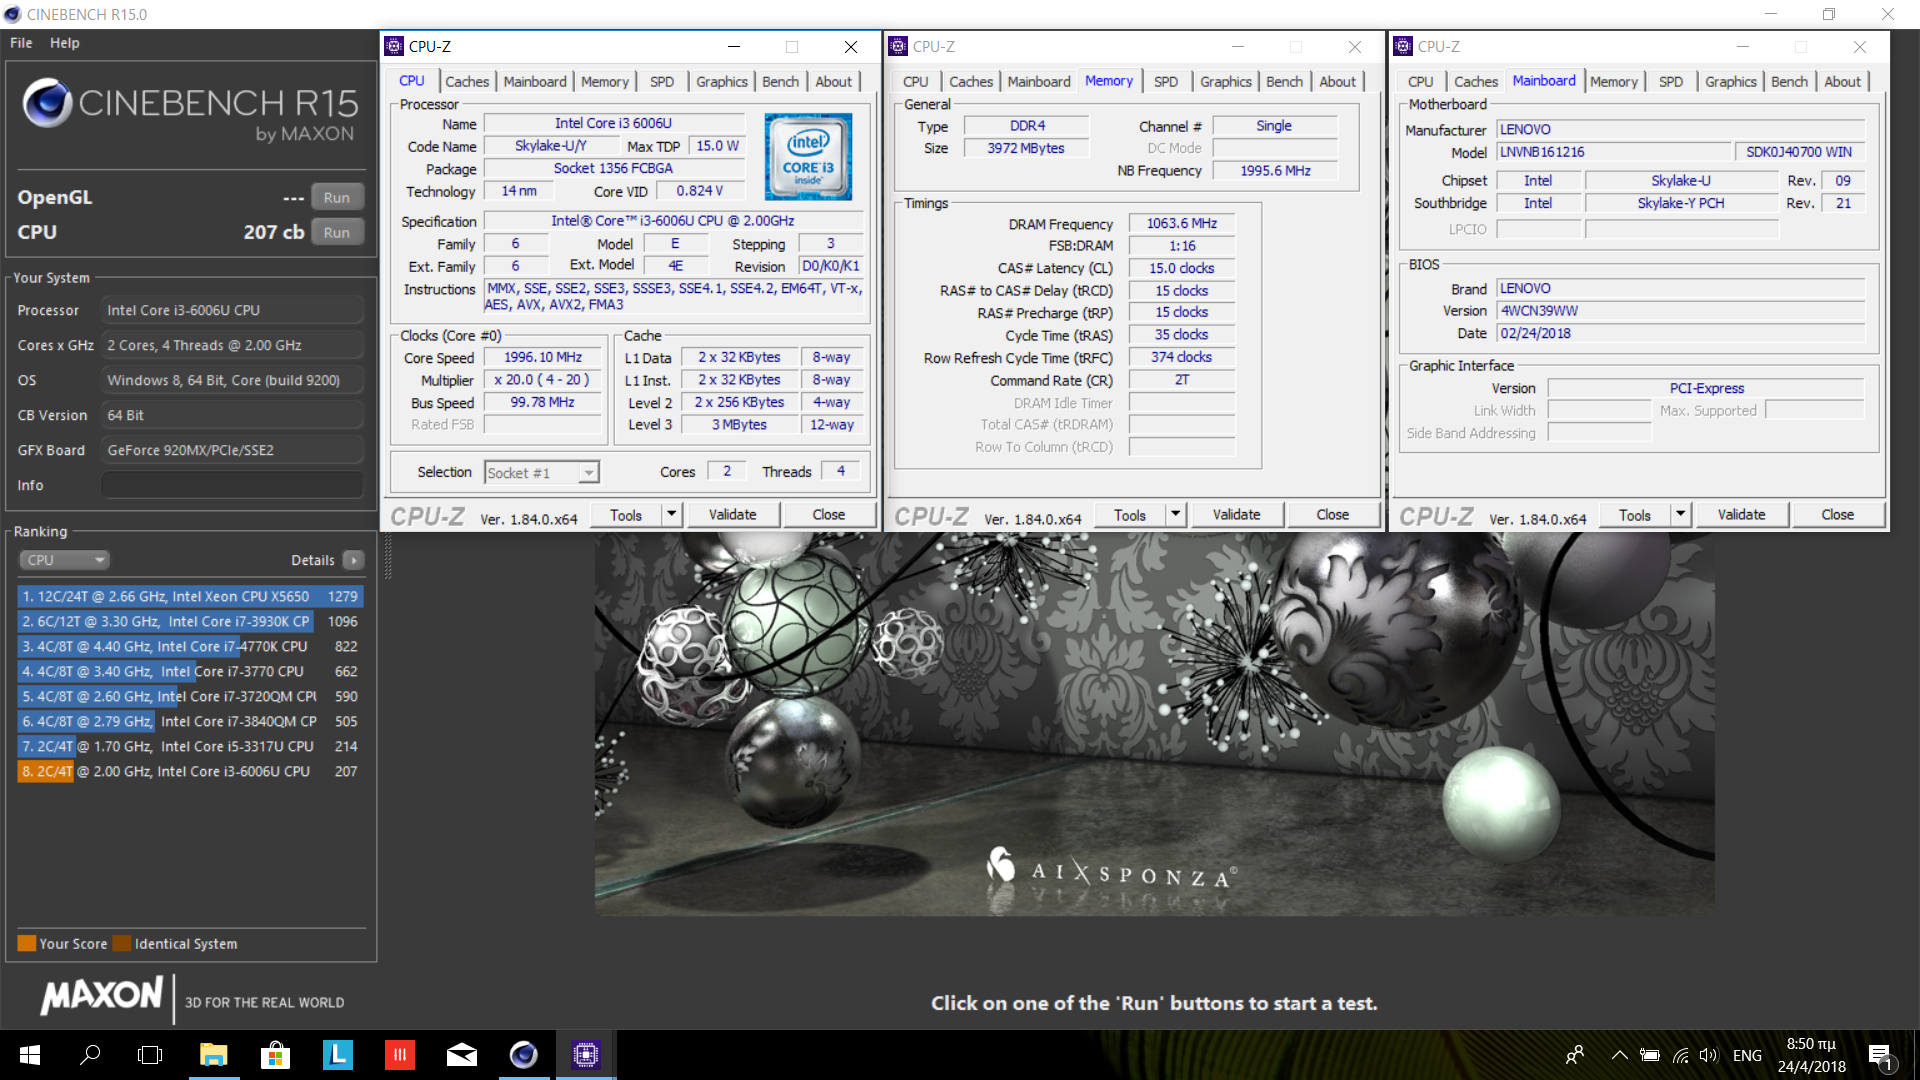
Task: Click Validate in Memory CPU-Z window
Action: point(1236,515)
